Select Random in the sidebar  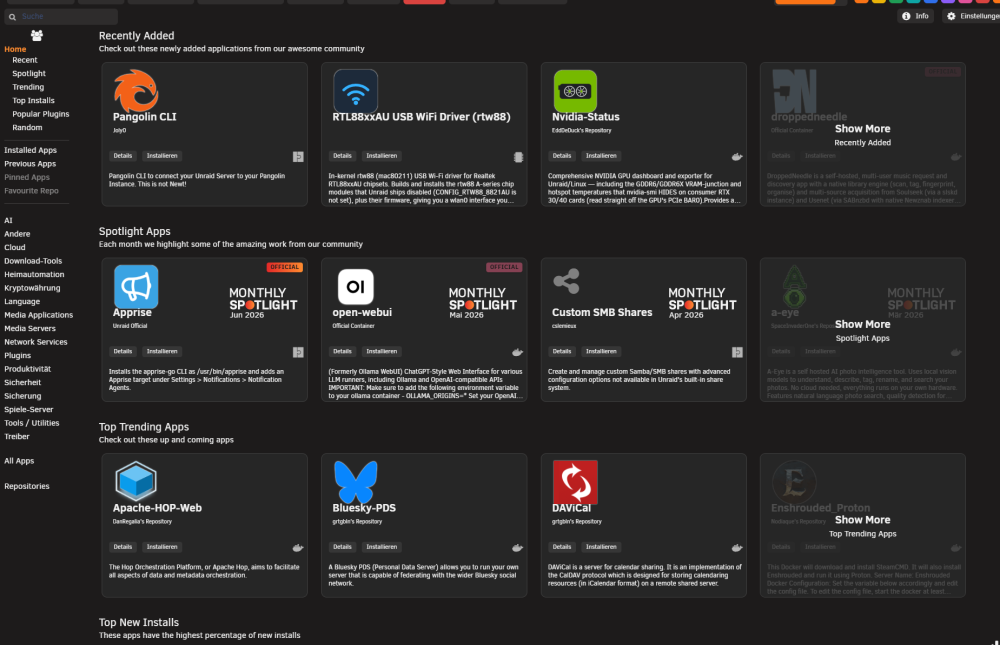coord(27,127)
